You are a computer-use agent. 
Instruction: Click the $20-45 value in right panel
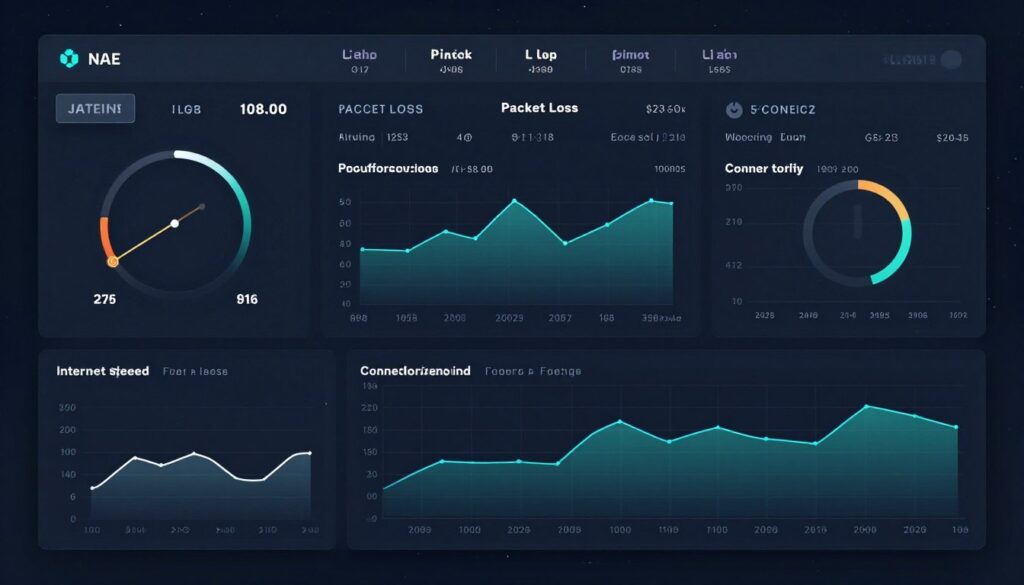[x=952, y=138]
